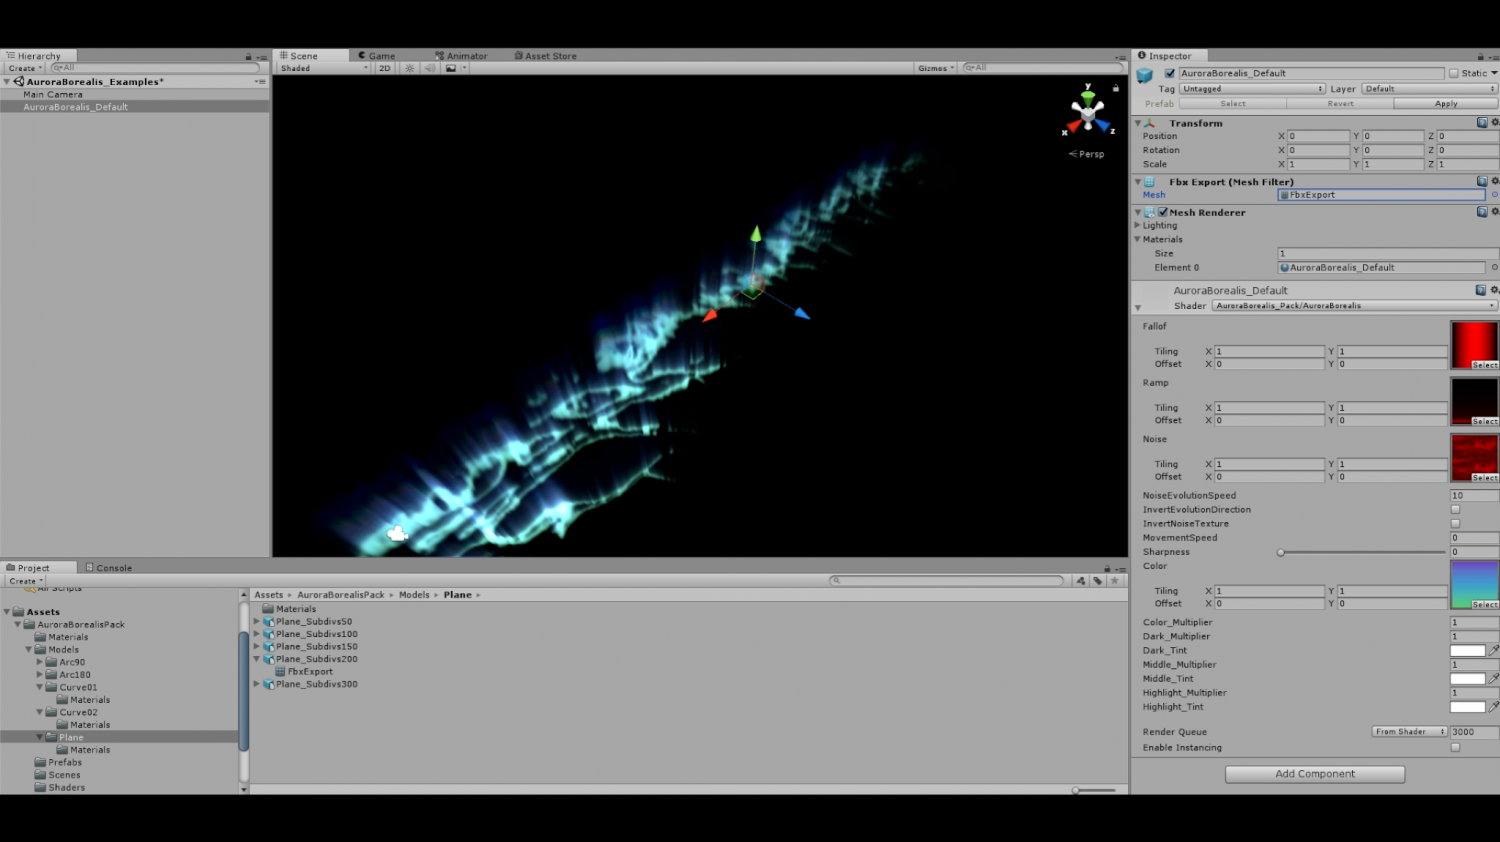
Task: Pick Dark_Tint color with eyedropper
Action: coord(1494,650)
